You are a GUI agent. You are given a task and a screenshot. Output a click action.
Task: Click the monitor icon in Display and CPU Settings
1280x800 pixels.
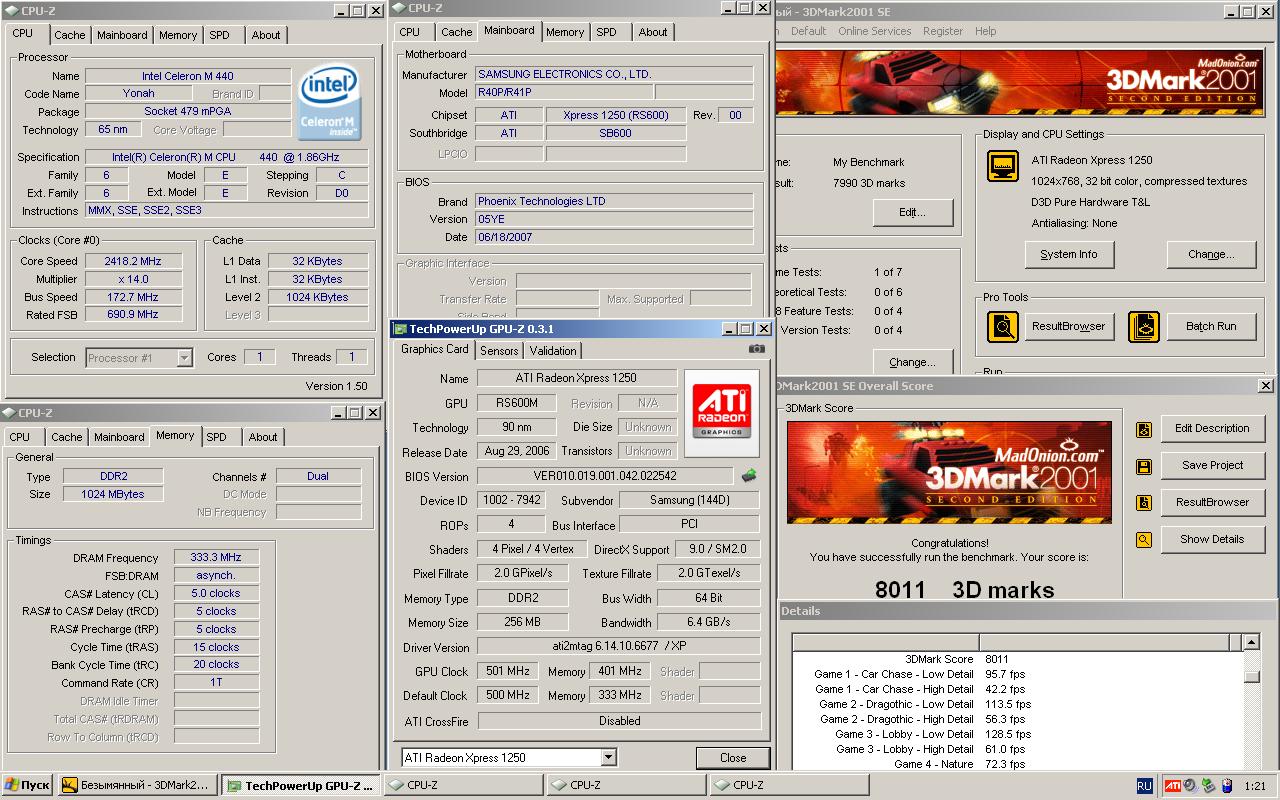1003,166
